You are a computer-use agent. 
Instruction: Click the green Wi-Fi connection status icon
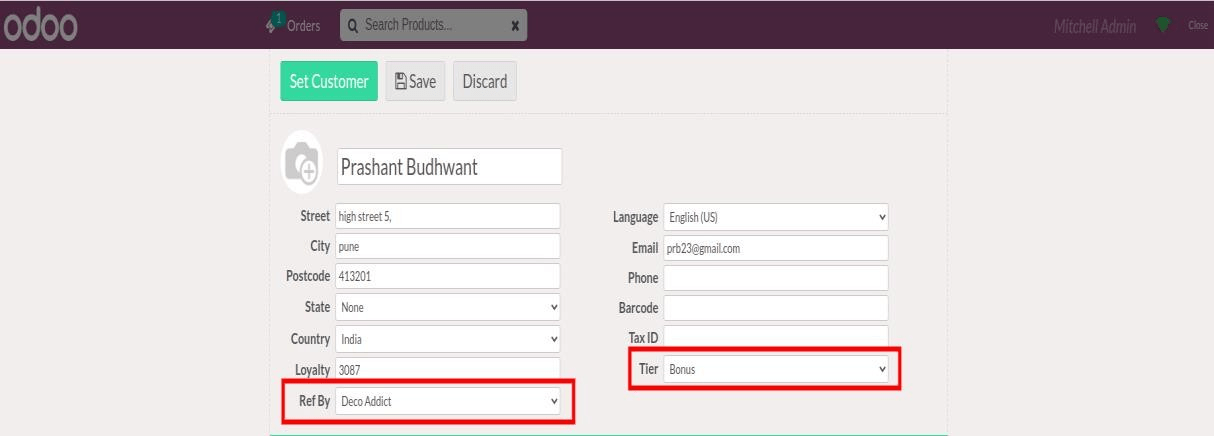coord(1163,25)
